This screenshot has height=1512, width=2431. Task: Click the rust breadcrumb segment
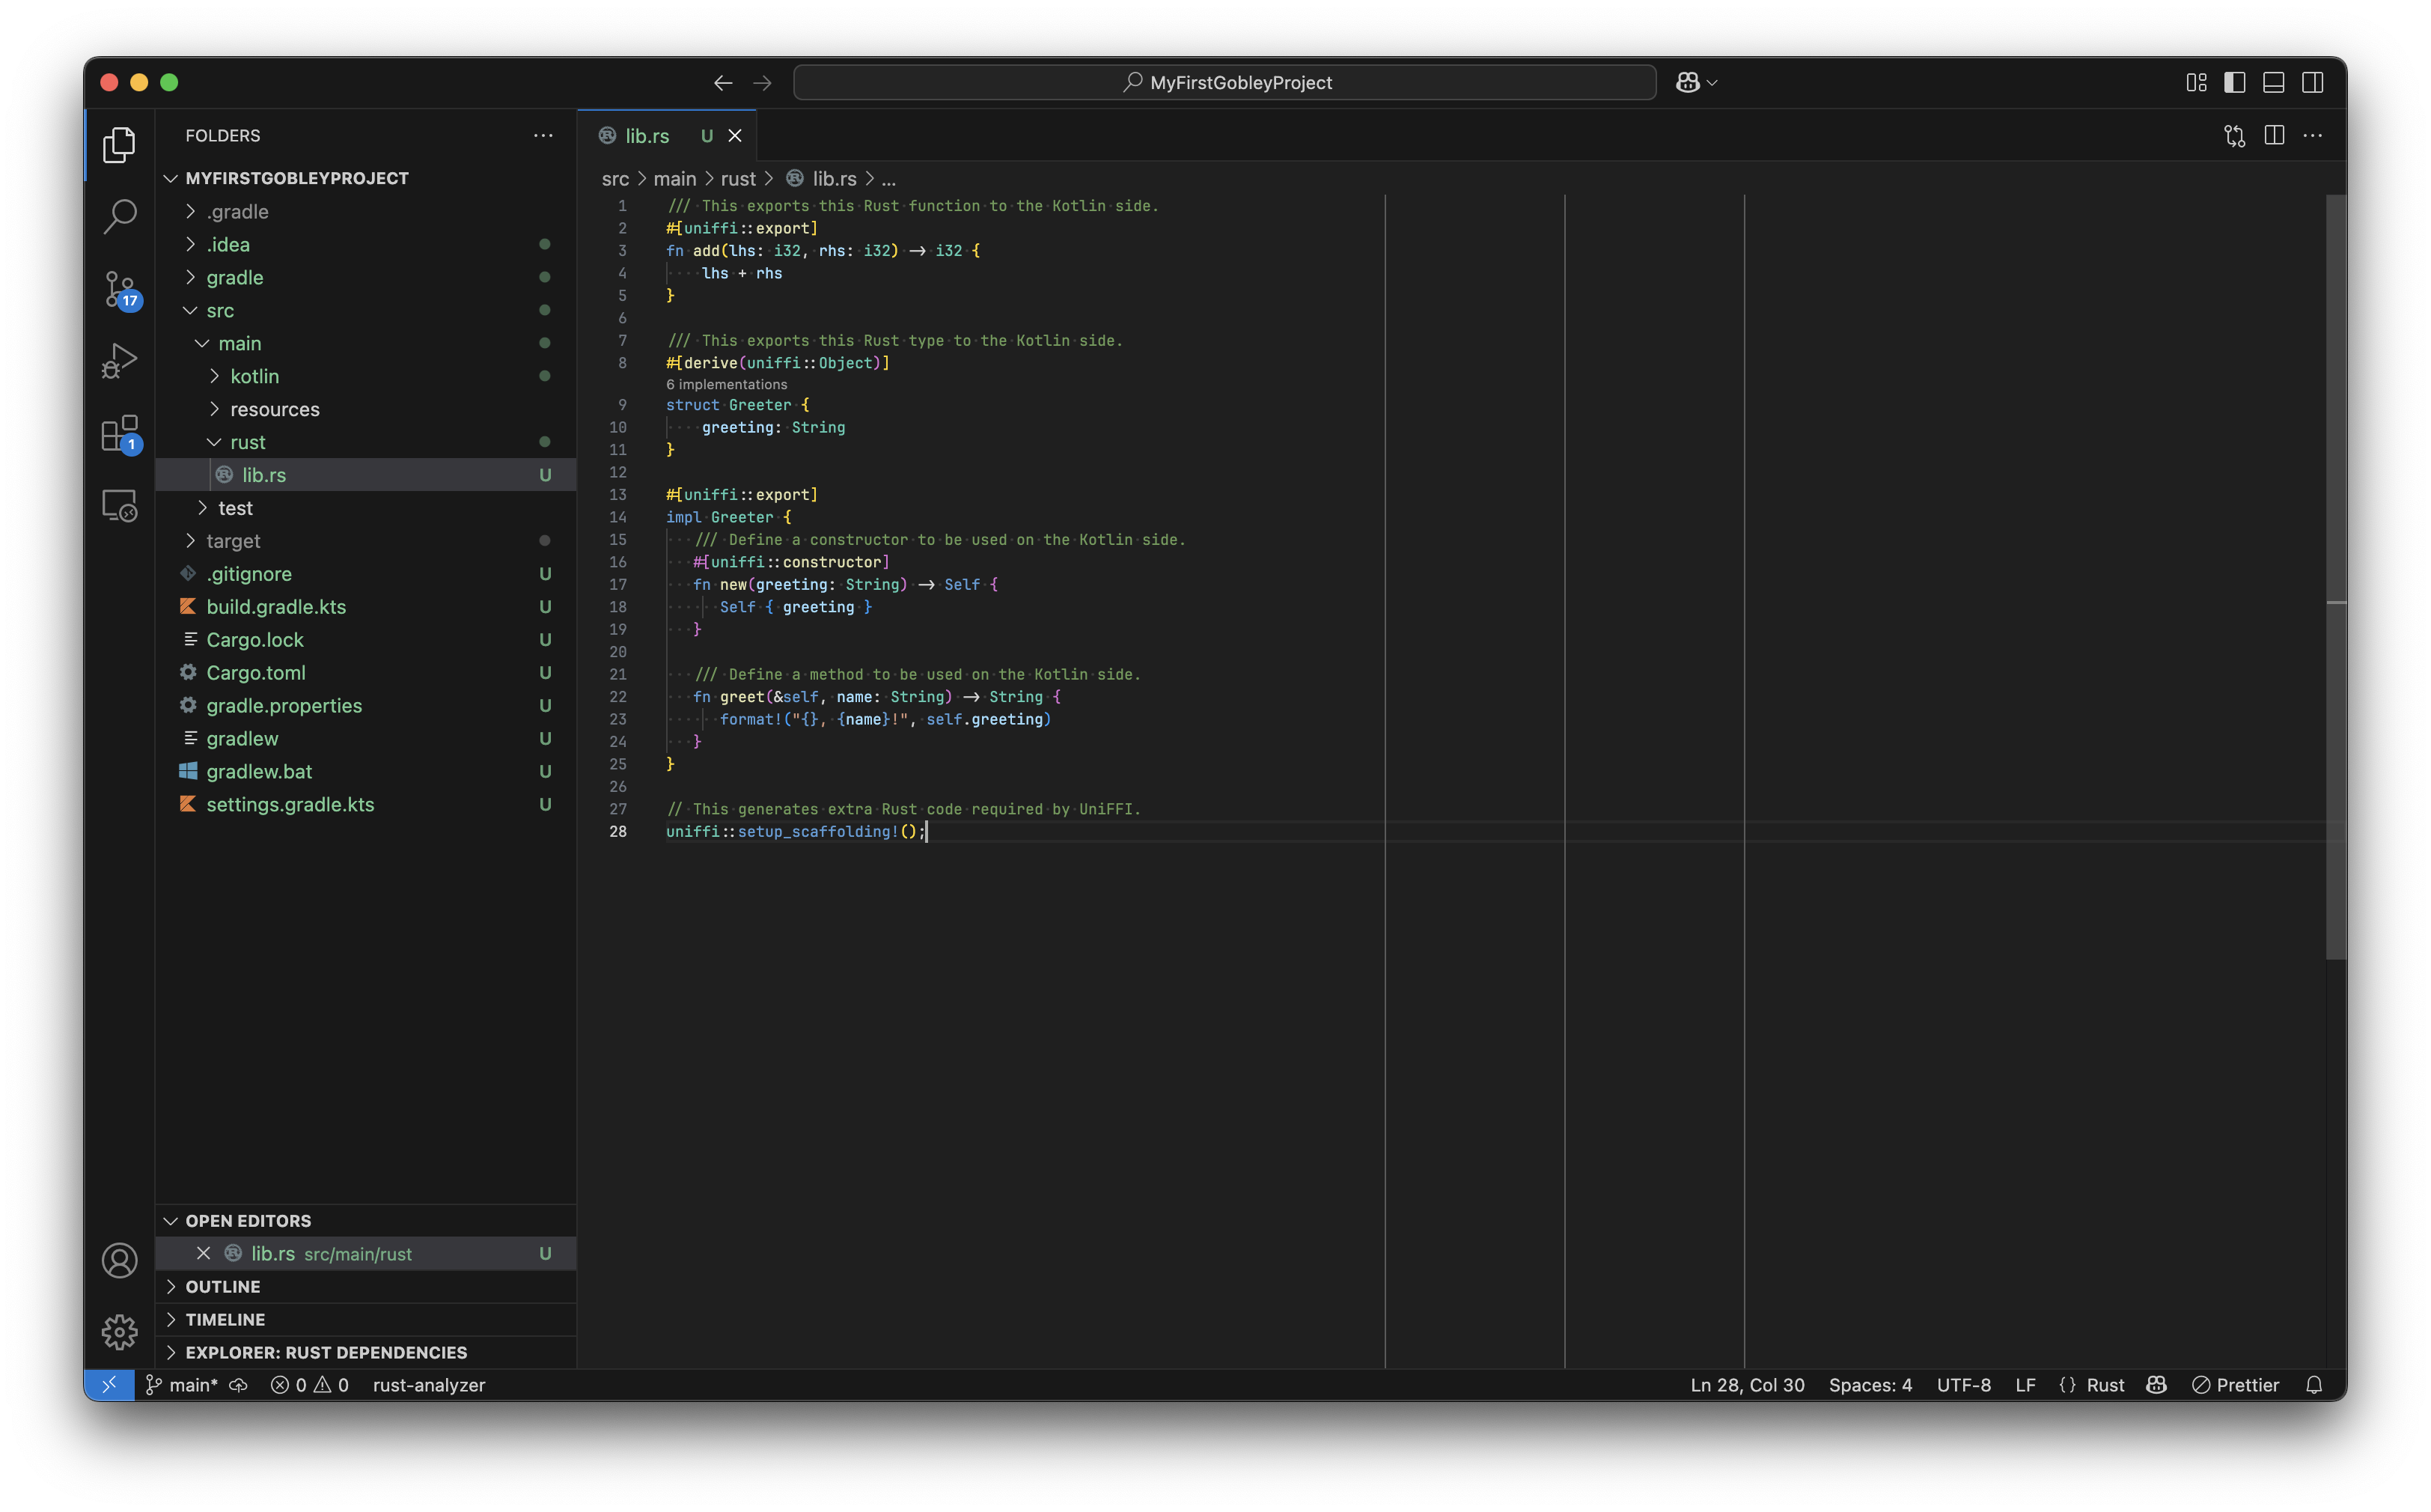tap(738, 179)
